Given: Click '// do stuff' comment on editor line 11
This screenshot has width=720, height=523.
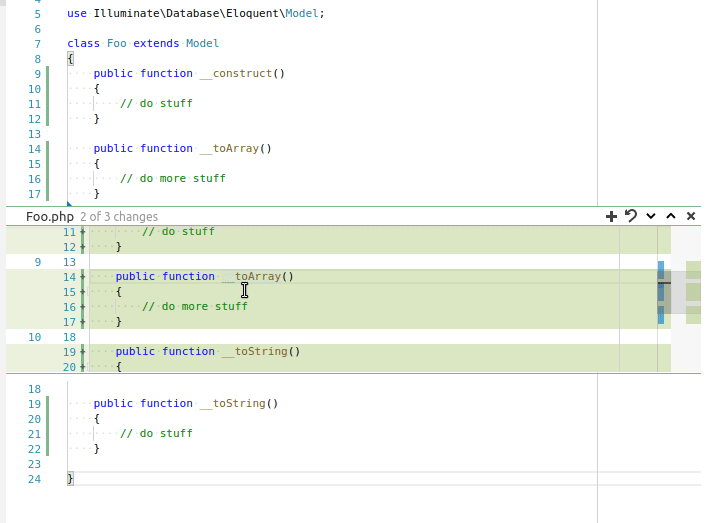Looking at the screenshot, I should click(156, 103).
